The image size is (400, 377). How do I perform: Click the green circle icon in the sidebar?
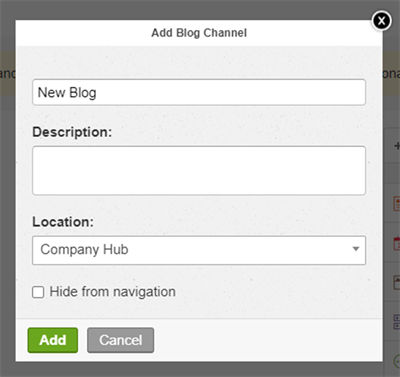(x=397, y=361)
